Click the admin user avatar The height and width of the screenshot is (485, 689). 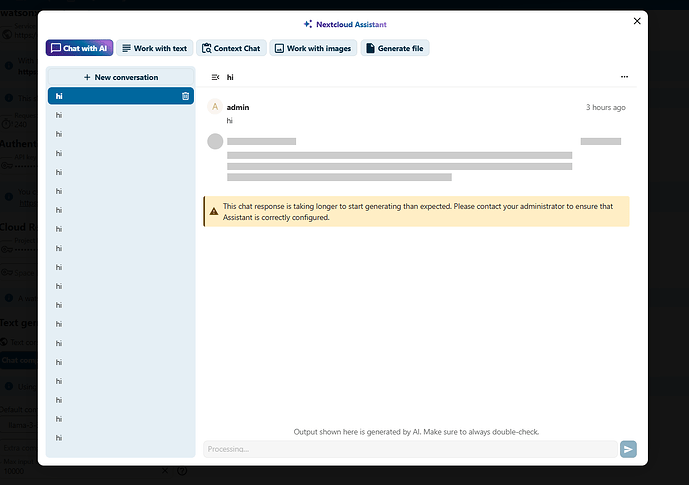pos(214,107)
